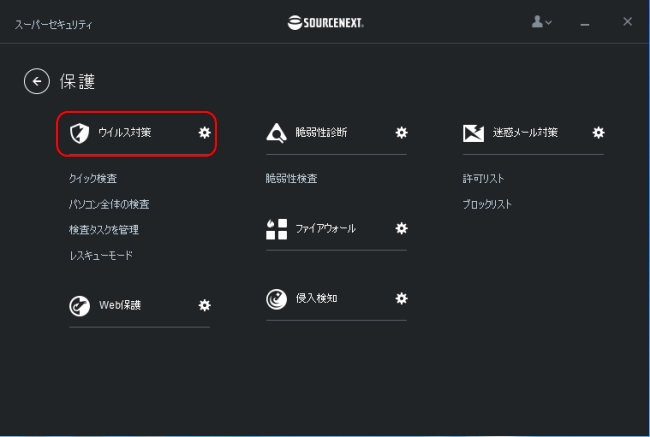Open 侵入検知 settings gear
650x437 pixels.
[x=401, y=299]
